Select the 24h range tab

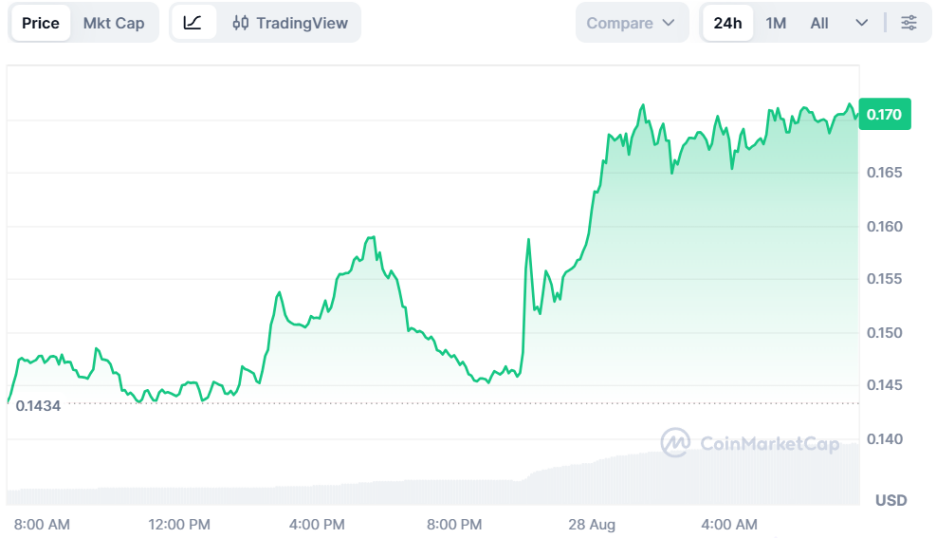coord(728,23)
